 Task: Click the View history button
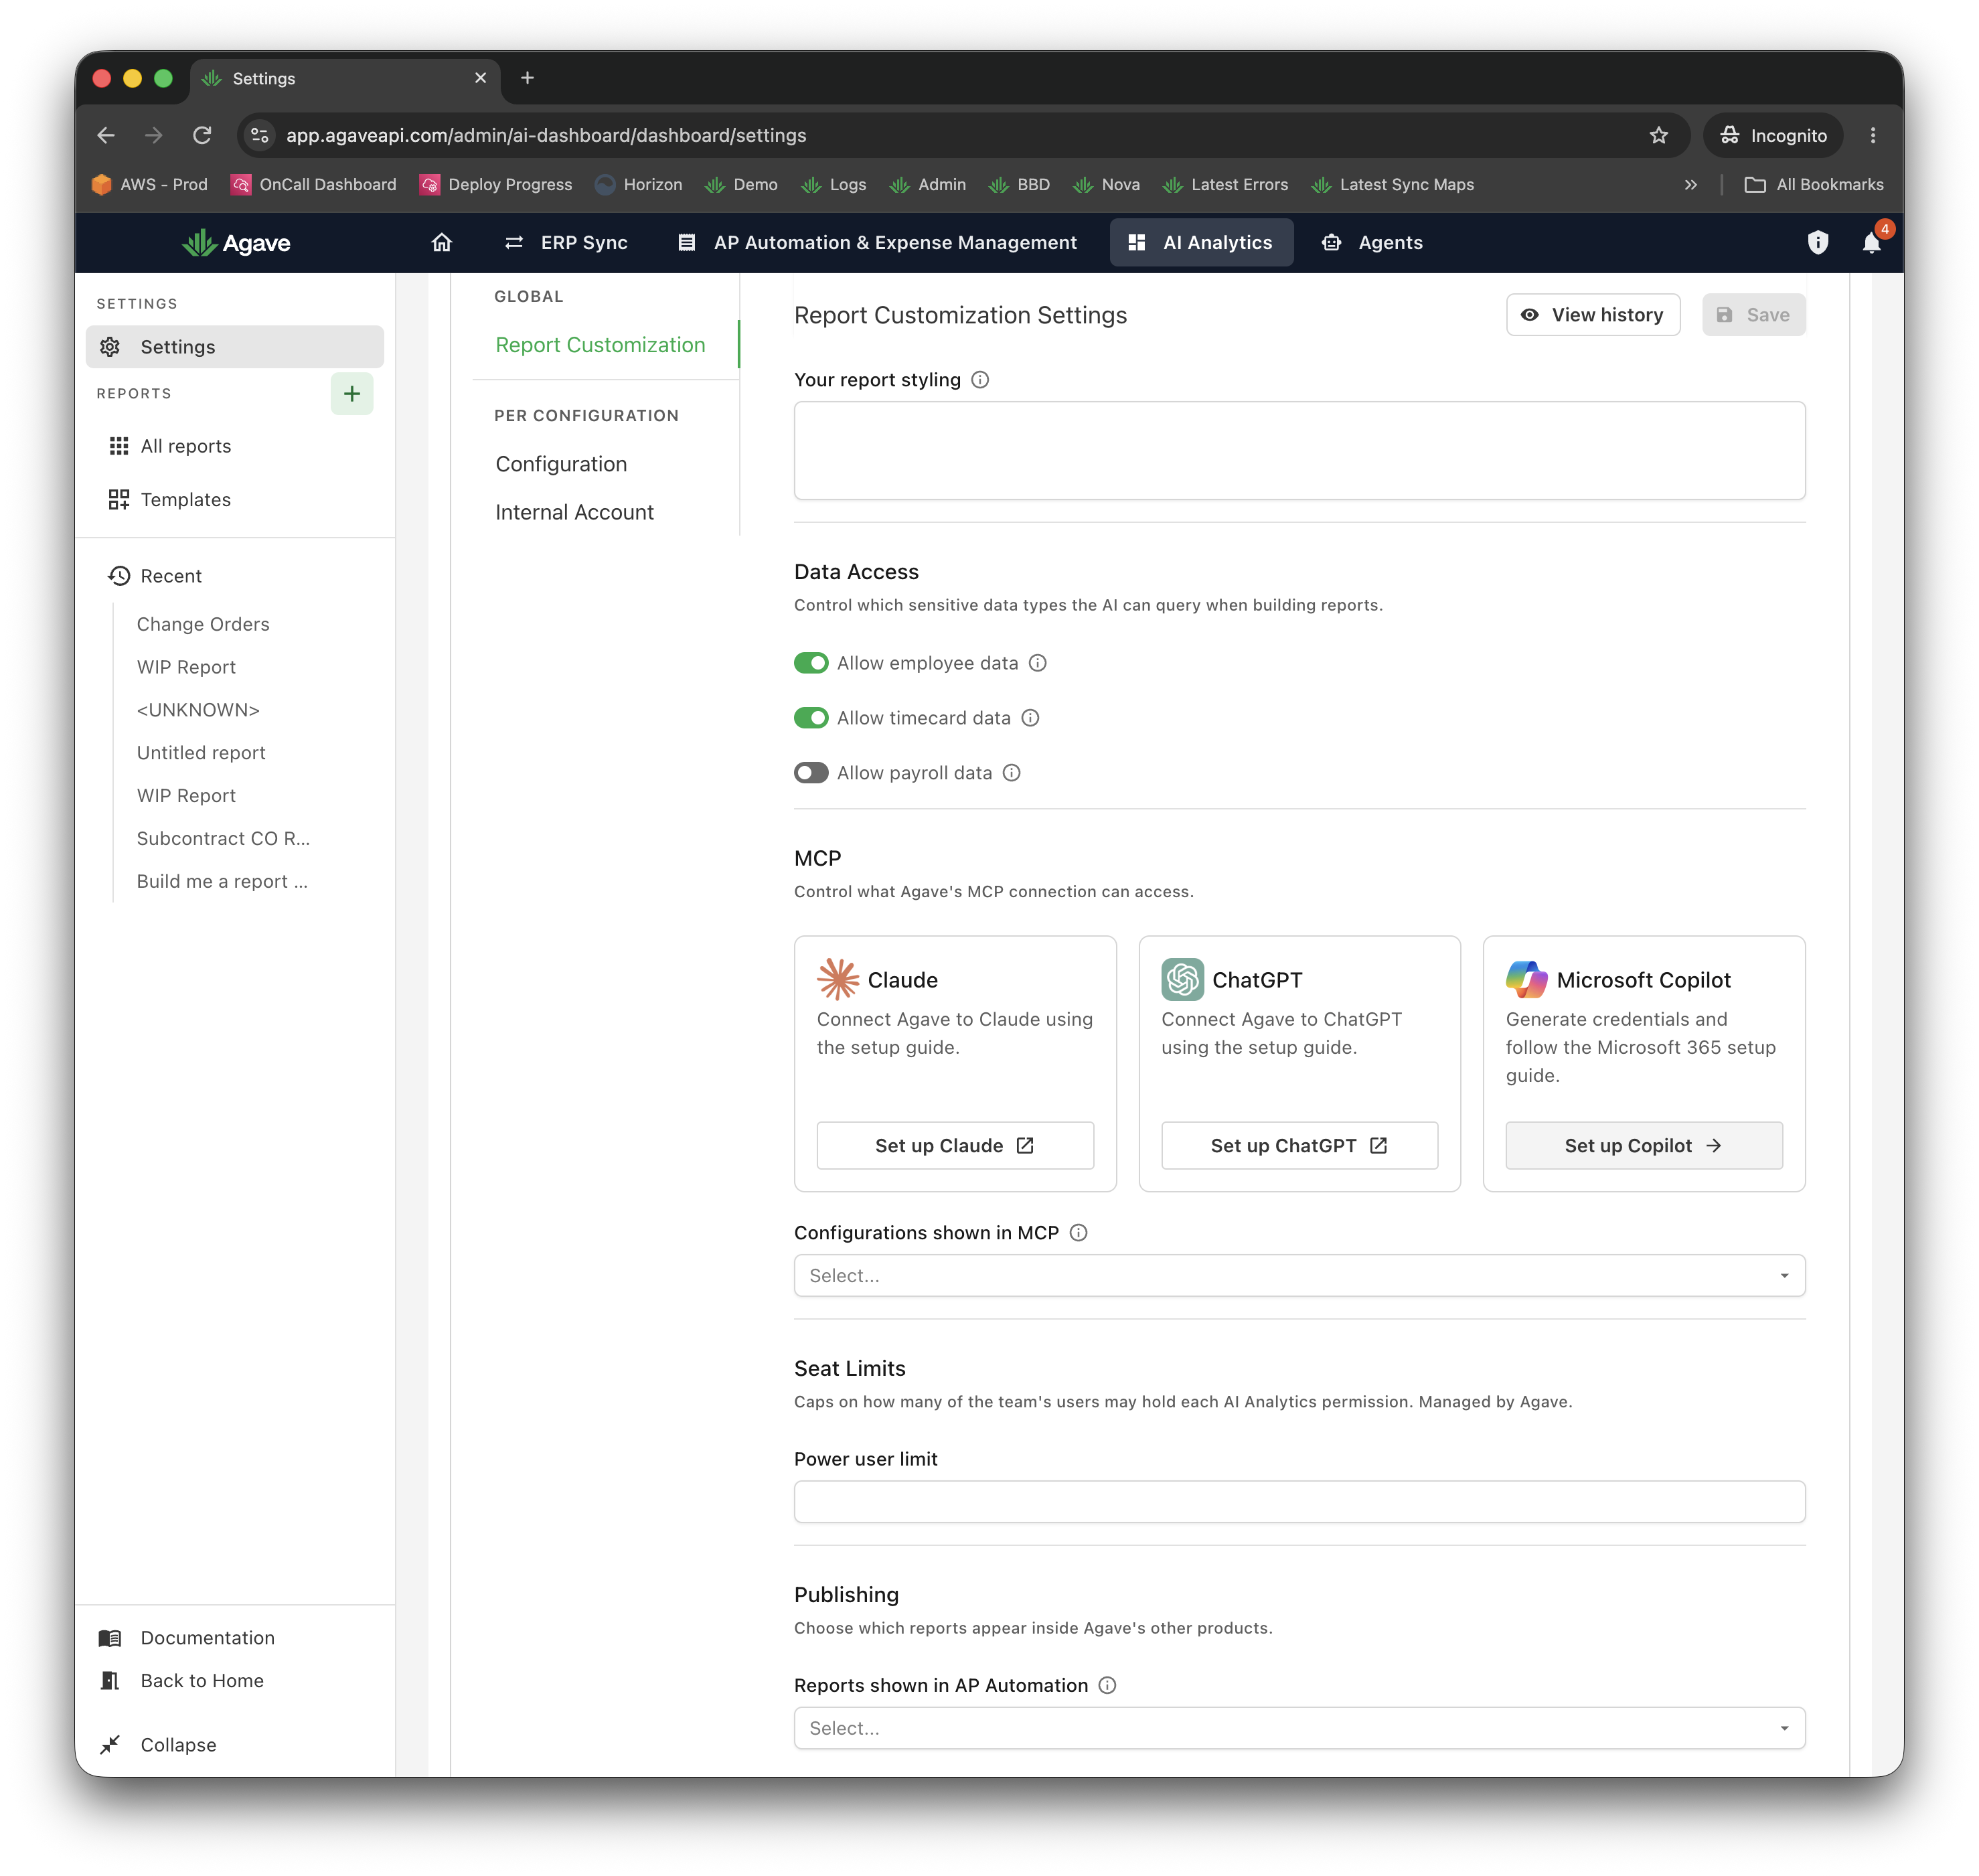(1593, 315)
